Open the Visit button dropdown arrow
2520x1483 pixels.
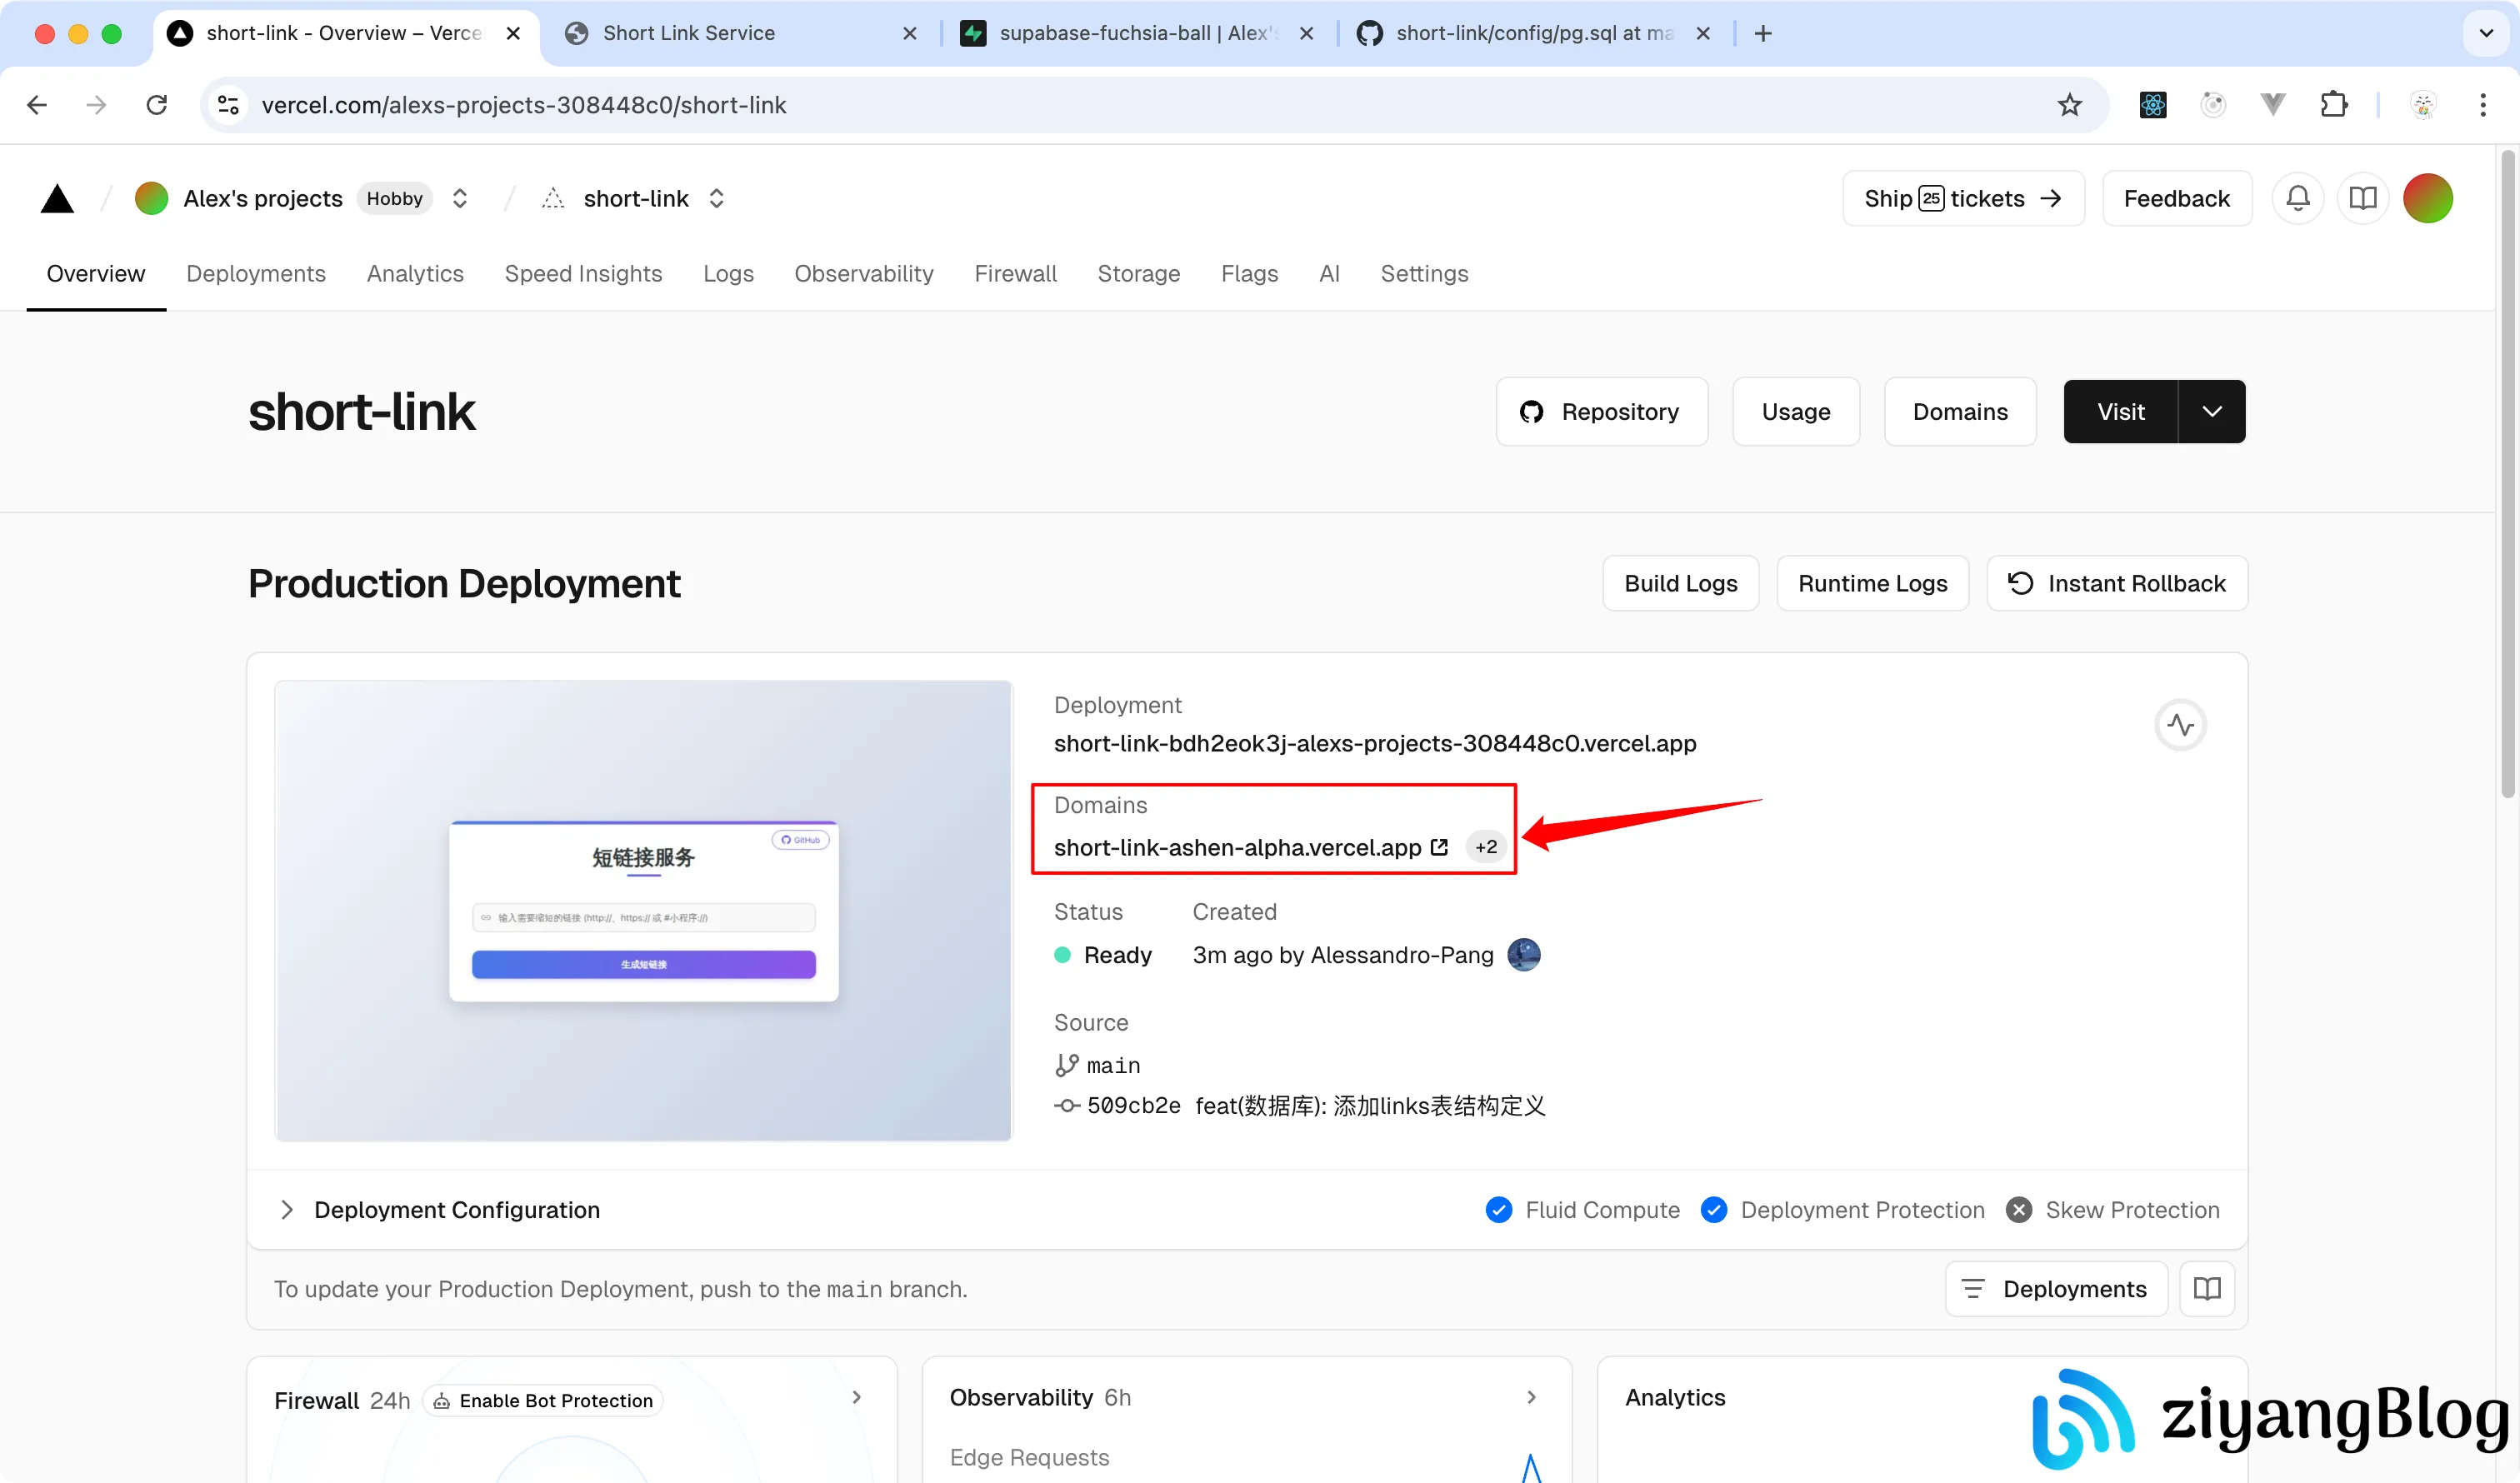[x=2212, y=412]
